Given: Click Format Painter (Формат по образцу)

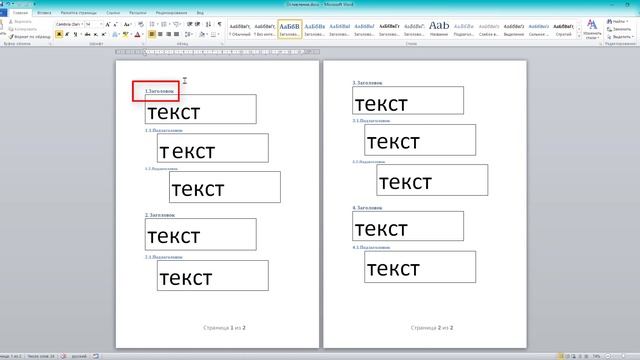Looking at the screenshot, I should point(30,36).
